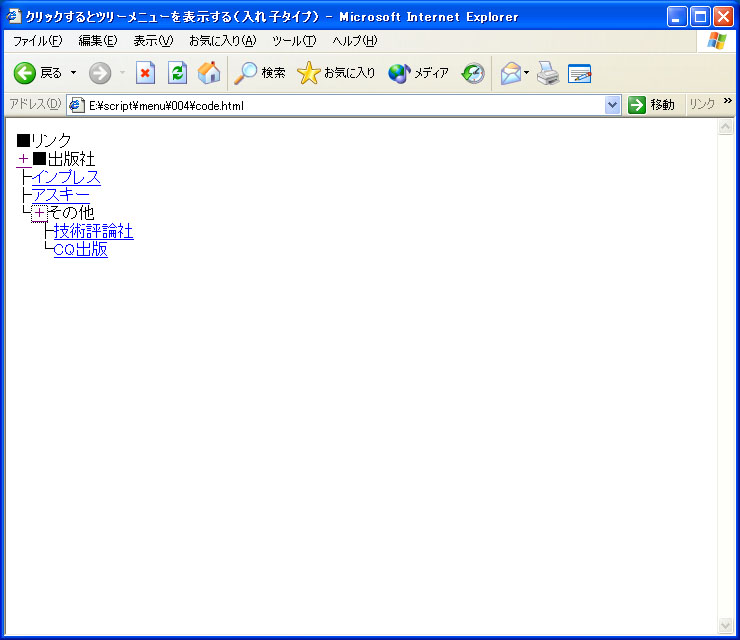Open the Forward history dropdown arrow

click(x=122, y=73)
